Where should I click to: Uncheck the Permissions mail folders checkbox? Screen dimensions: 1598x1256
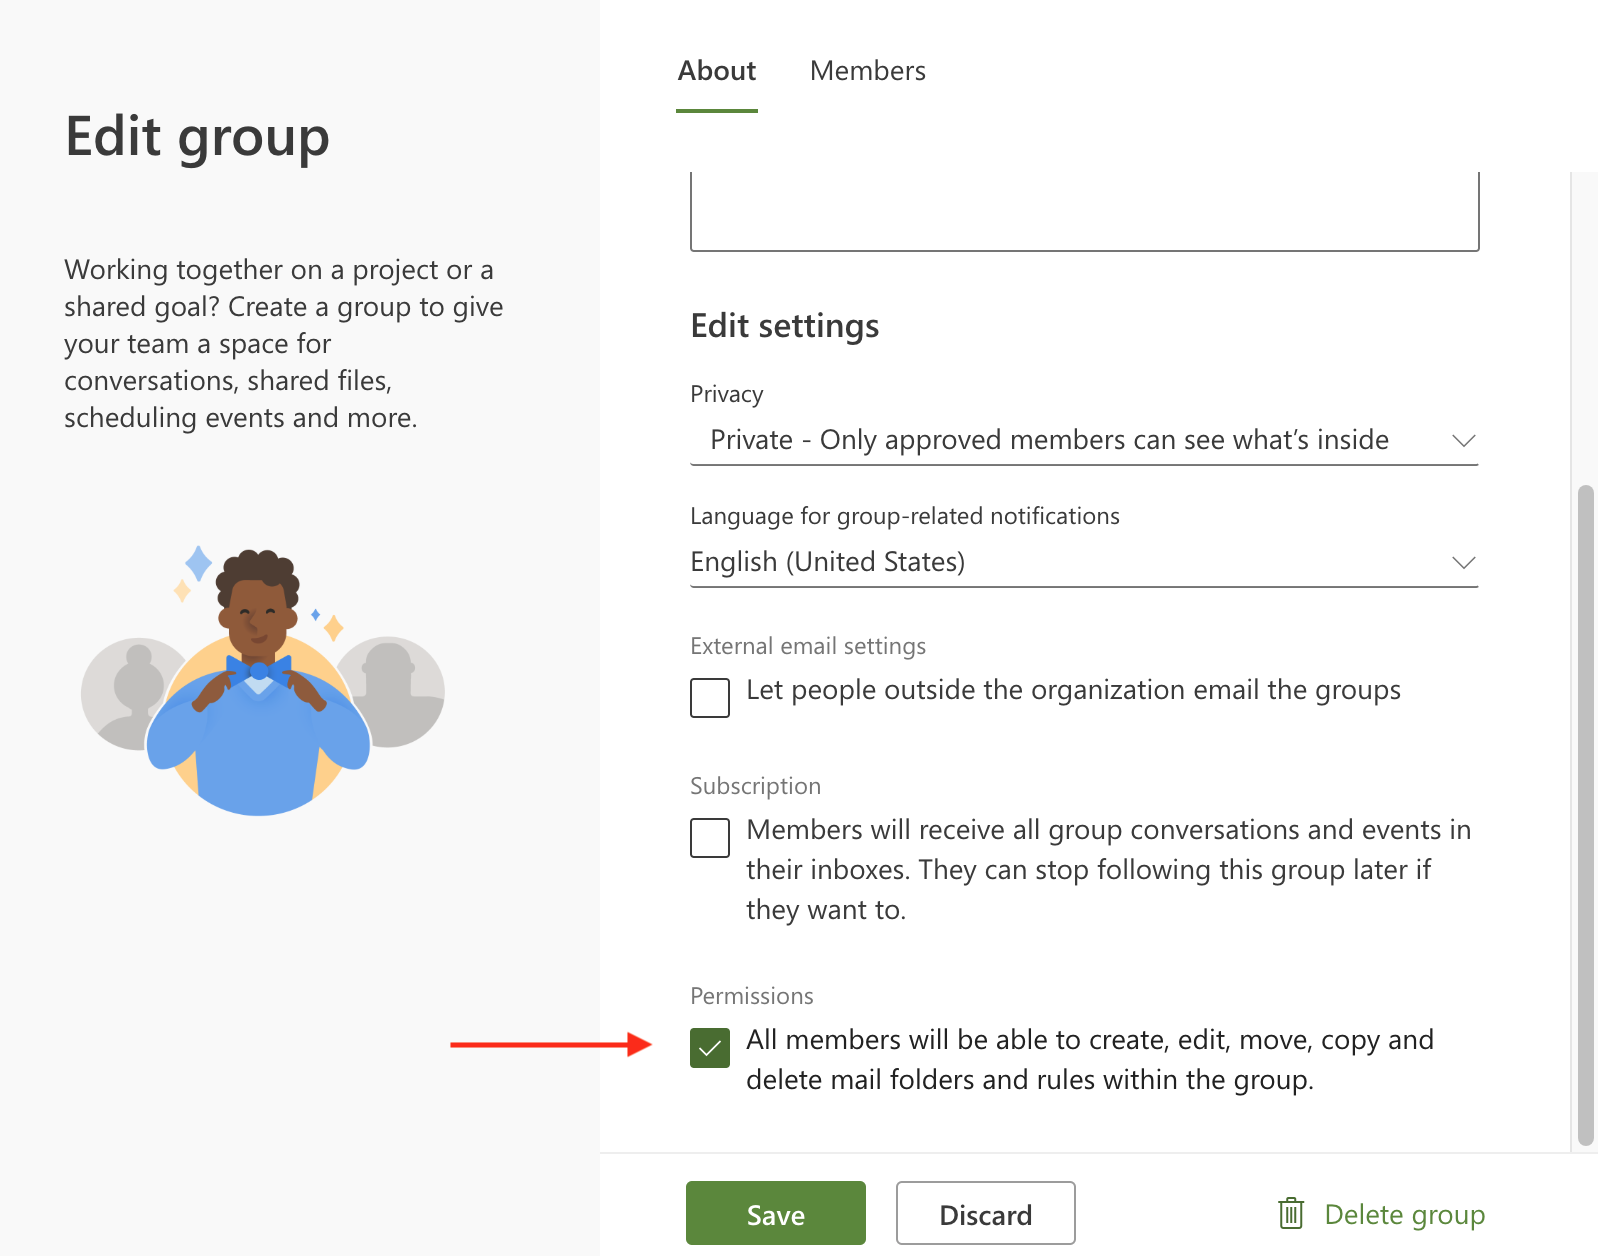tap(710, 1048)
